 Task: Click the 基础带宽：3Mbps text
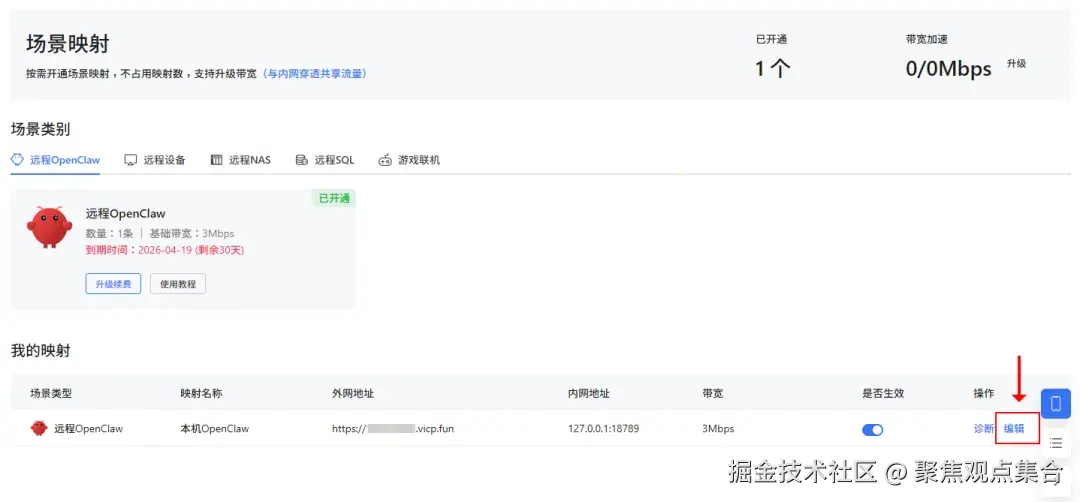192,233
